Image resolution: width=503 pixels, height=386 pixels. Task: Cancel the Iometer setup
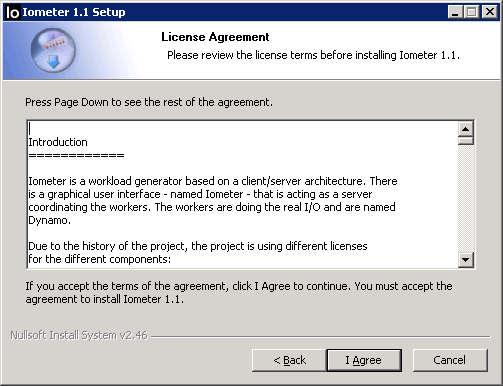(450, 360)
